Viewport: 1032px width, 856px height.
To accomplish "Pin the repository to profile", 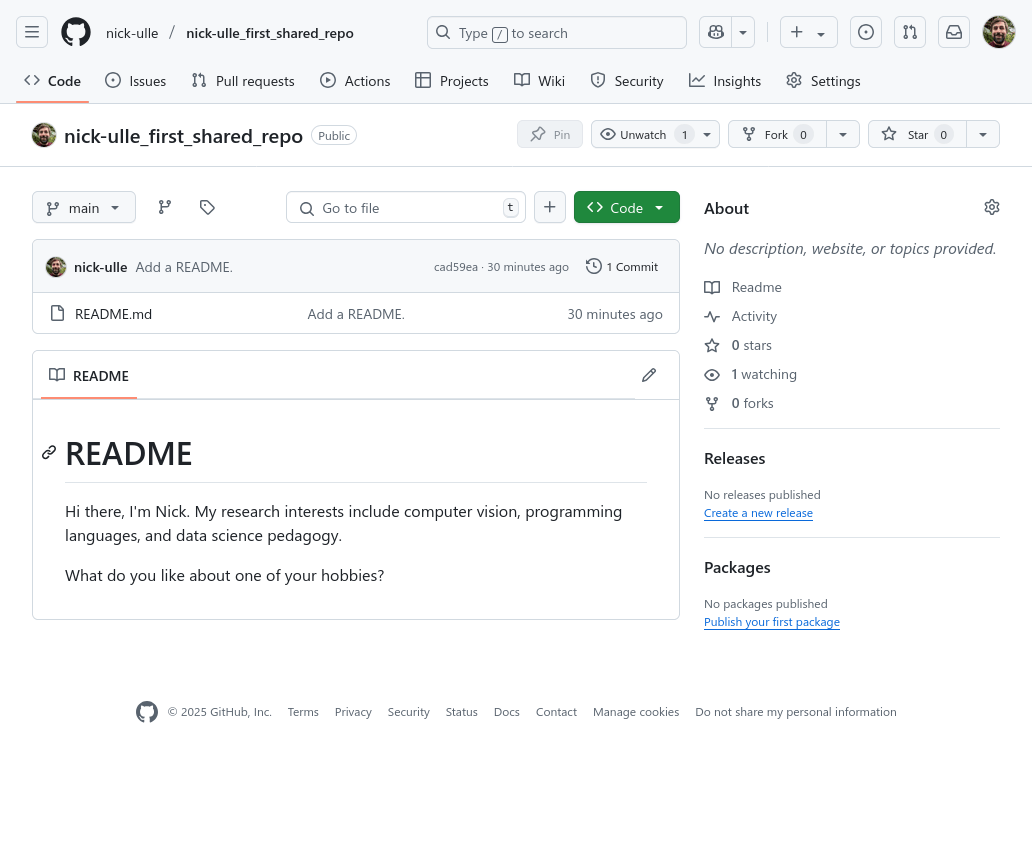I will coord(550,134).
